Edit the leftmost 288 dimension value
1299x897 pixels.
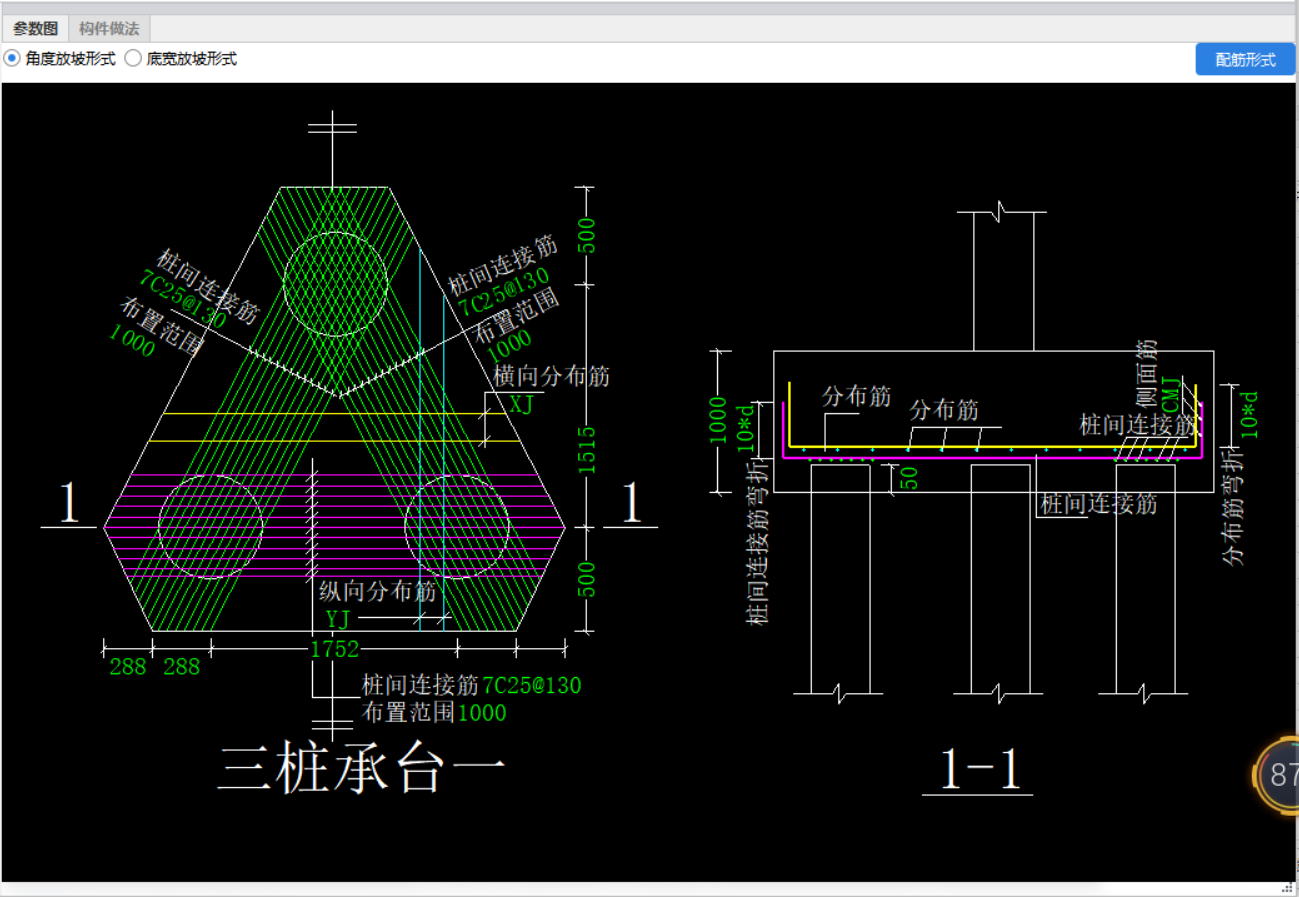127,667
